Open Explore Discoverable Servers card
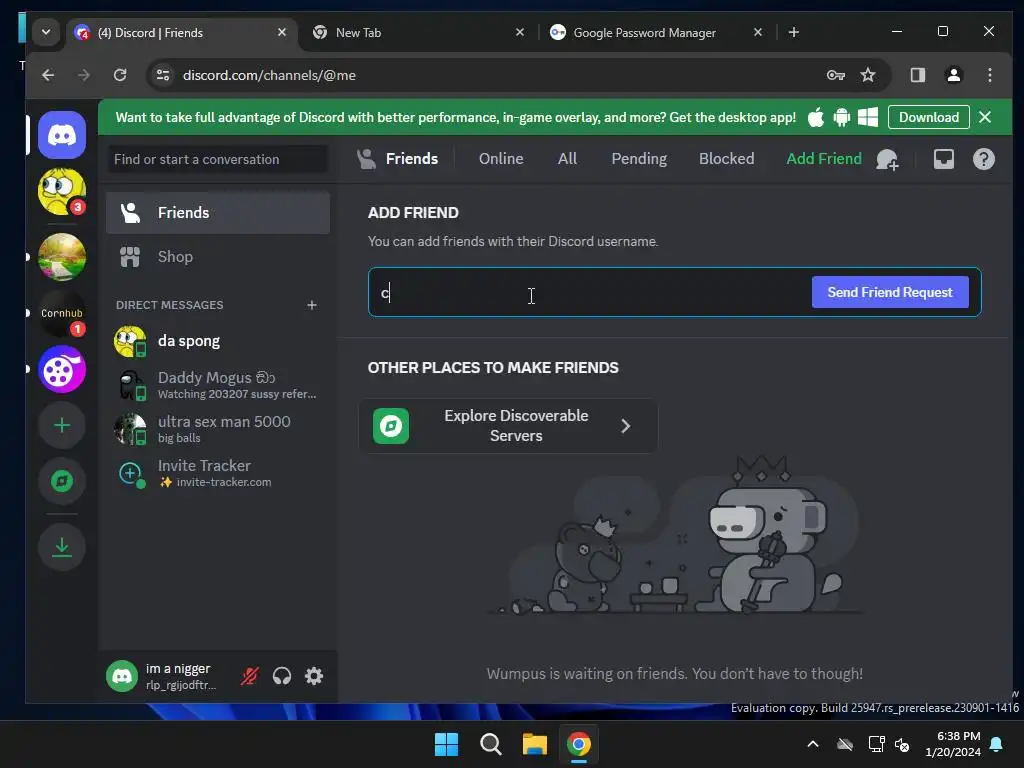 coord(508,426)
